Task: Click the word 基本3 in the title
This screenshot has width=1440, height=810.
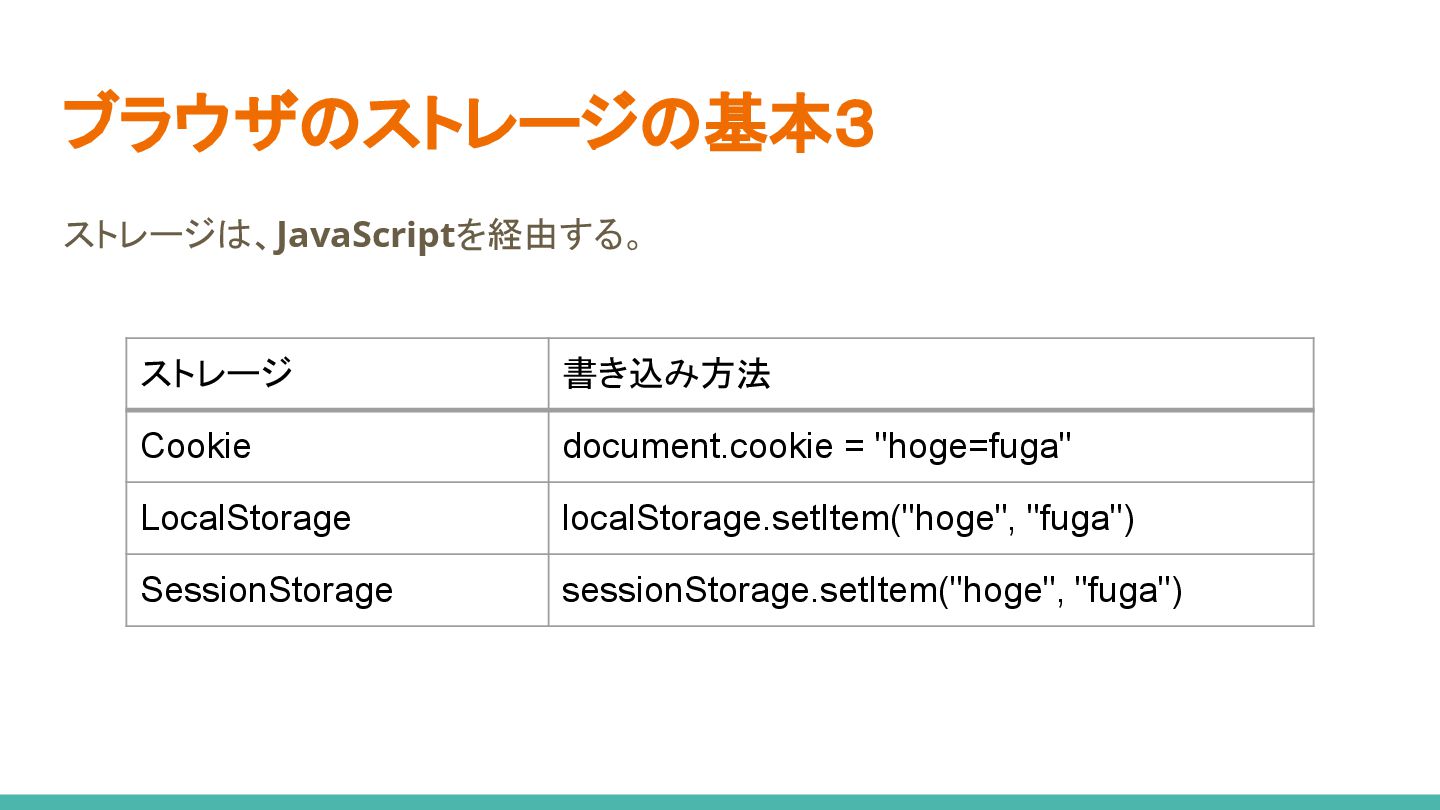Action: point(788,124)
